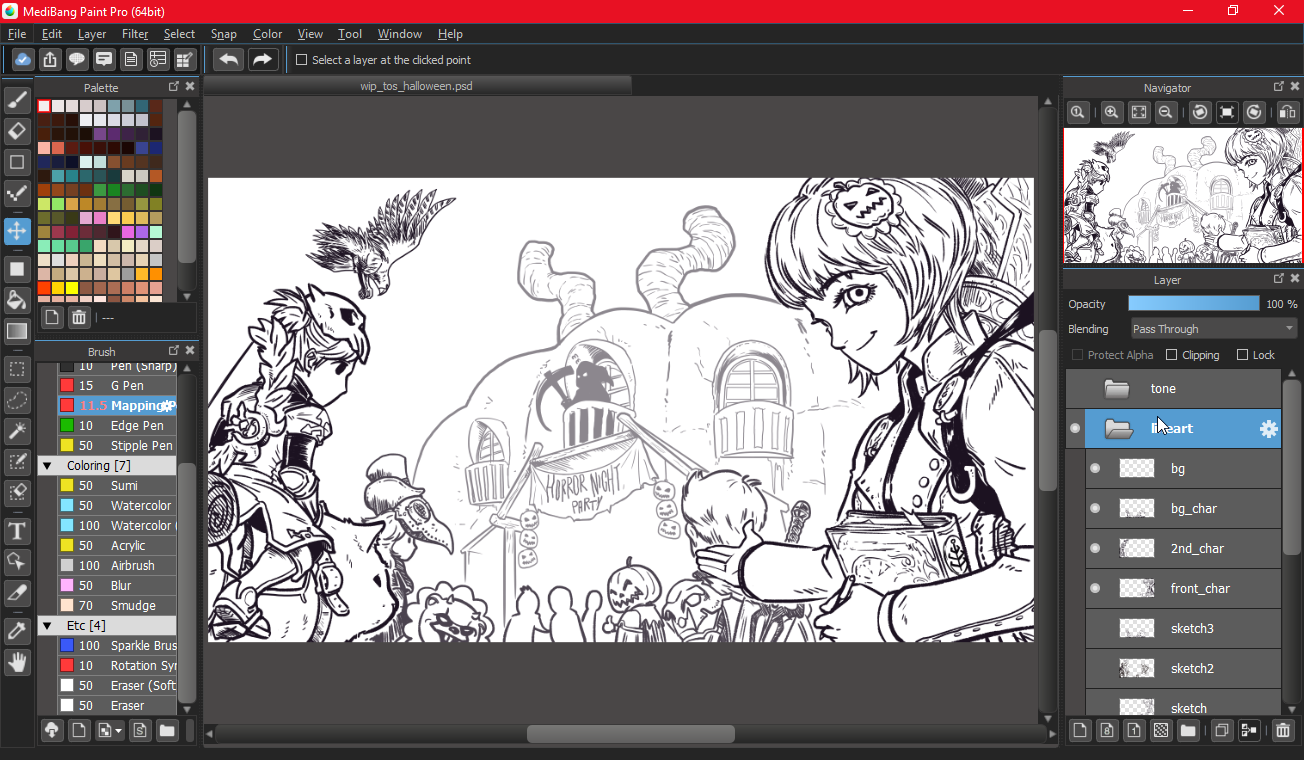Collapse the Coloring brush group

pos(47,466)
